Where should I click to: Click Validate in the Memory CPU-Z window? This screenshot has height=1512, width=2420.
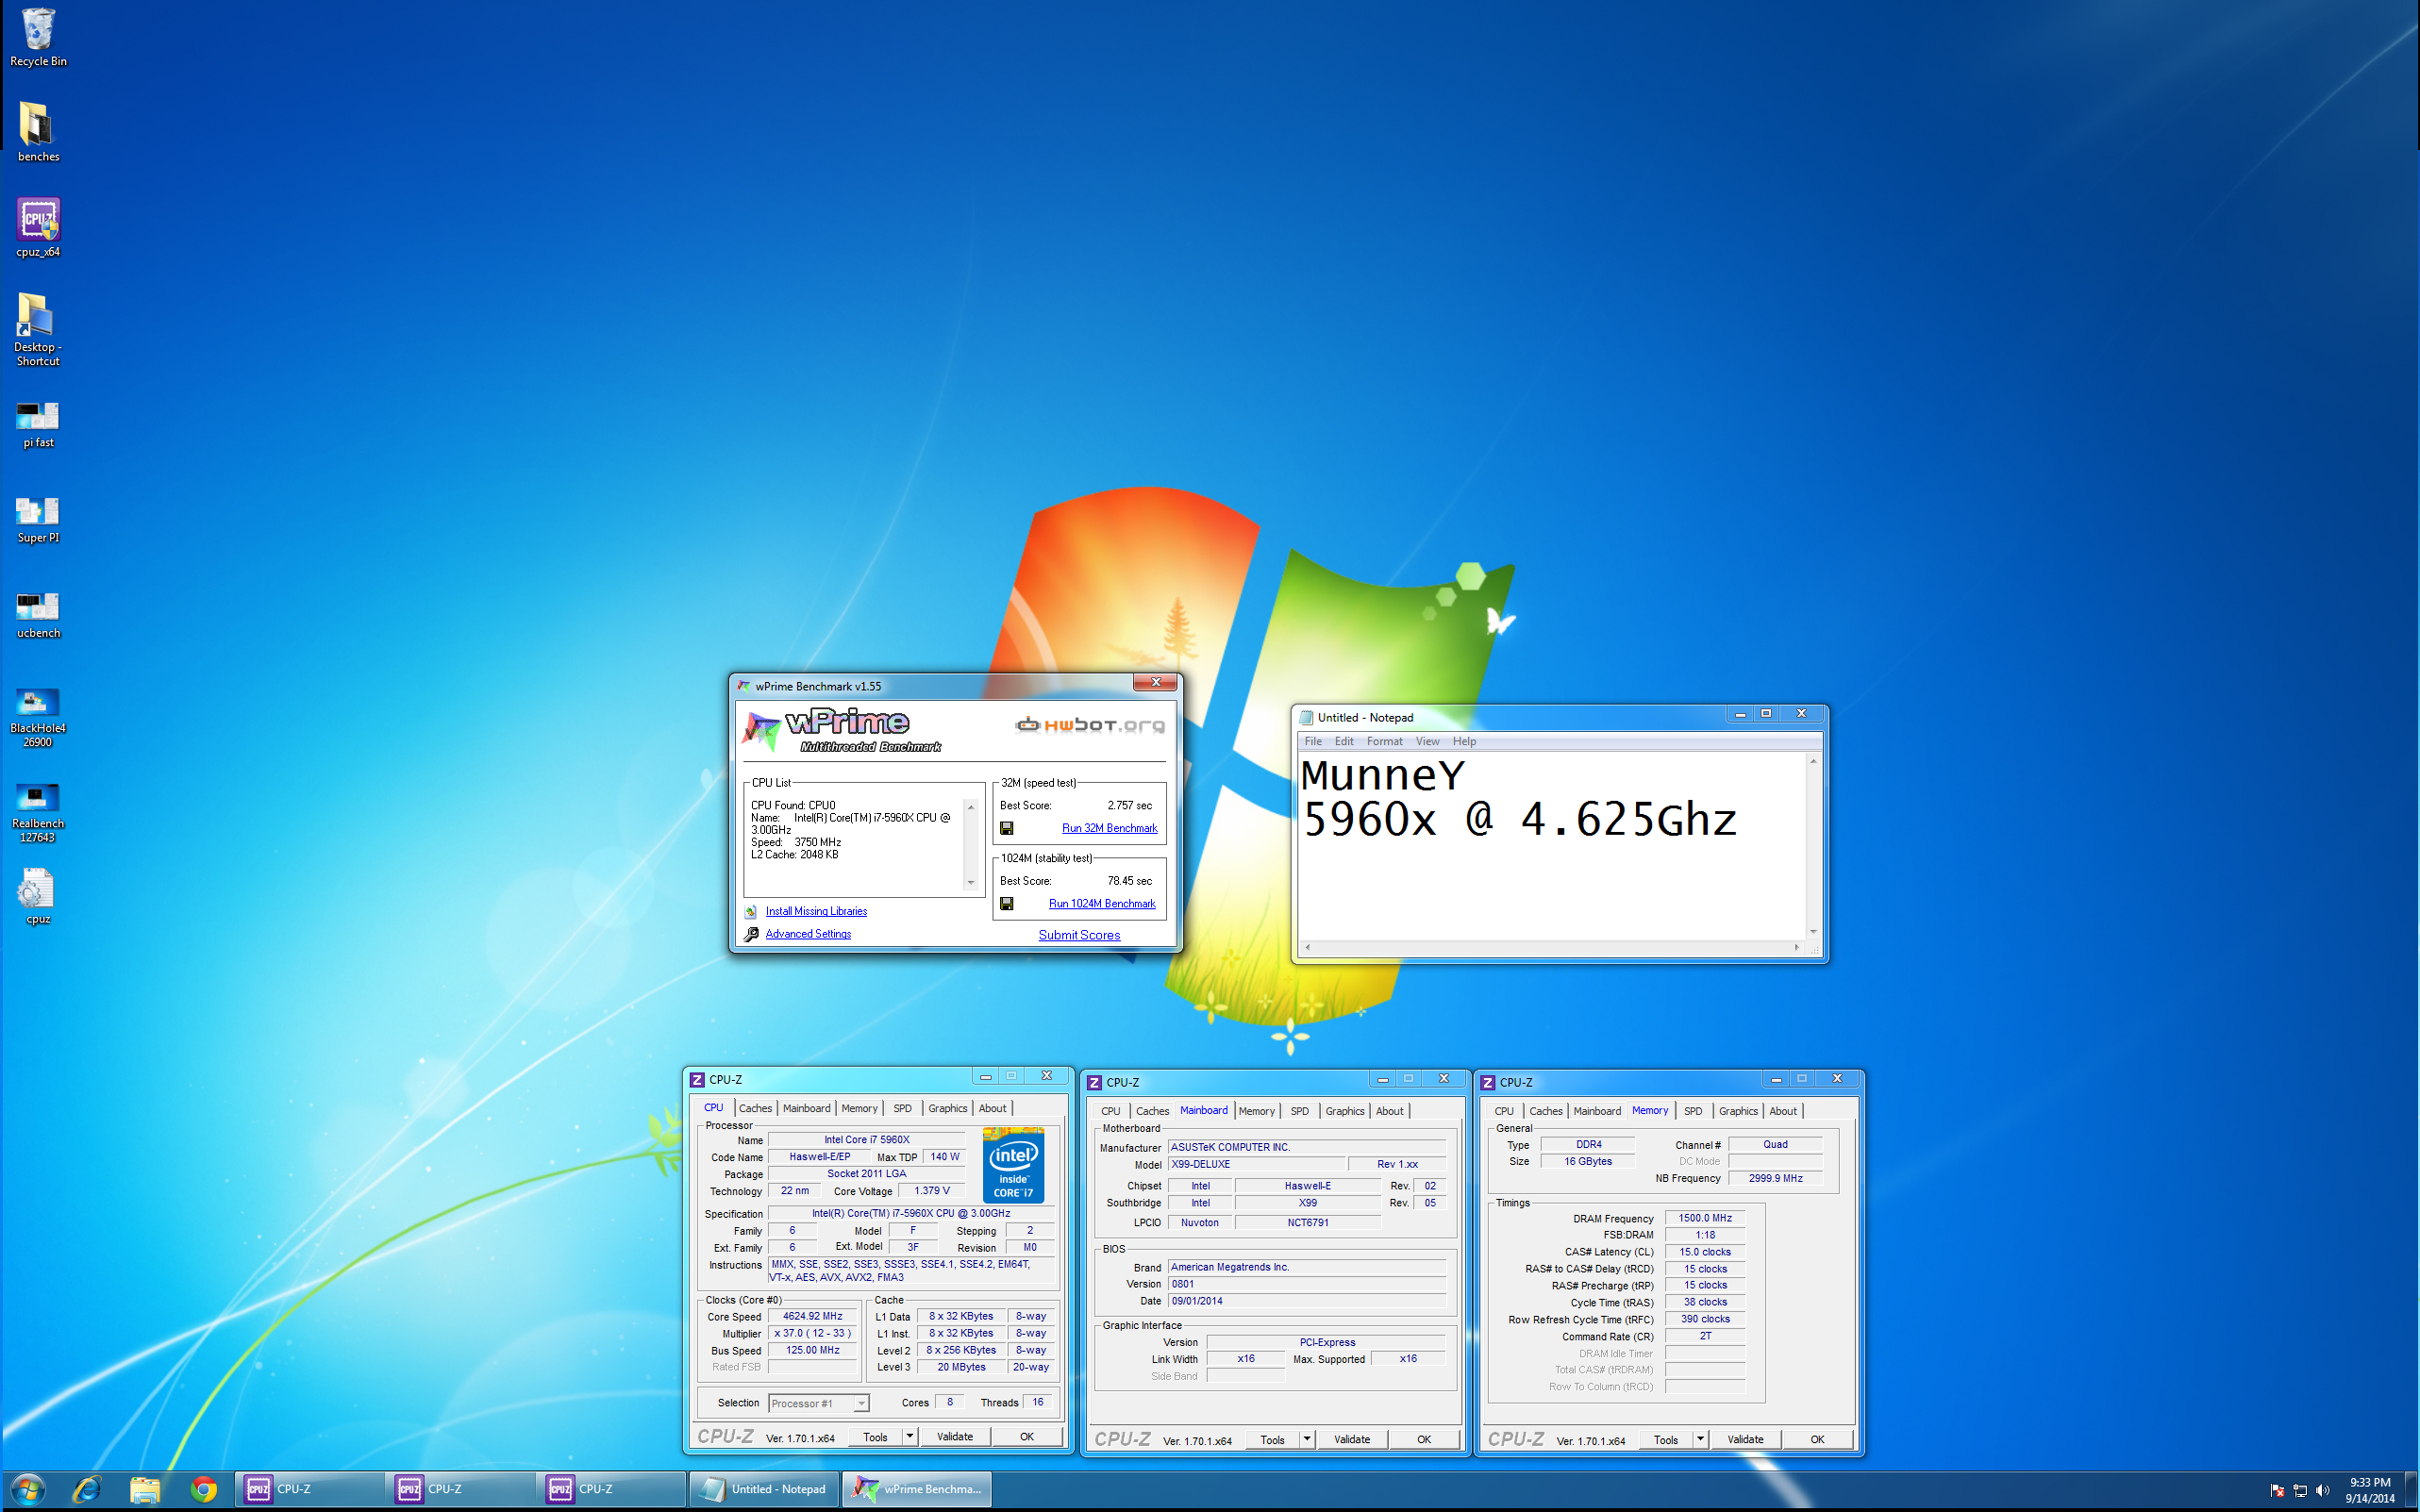pos(1745,1440)
